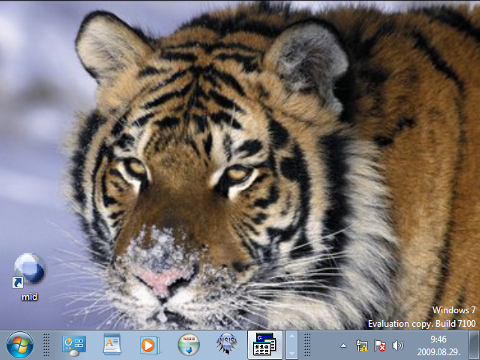The width and height of the screenshot is (480, 360).
Task: Select the active highlighted taskbar window button
Action: [265, 345]
